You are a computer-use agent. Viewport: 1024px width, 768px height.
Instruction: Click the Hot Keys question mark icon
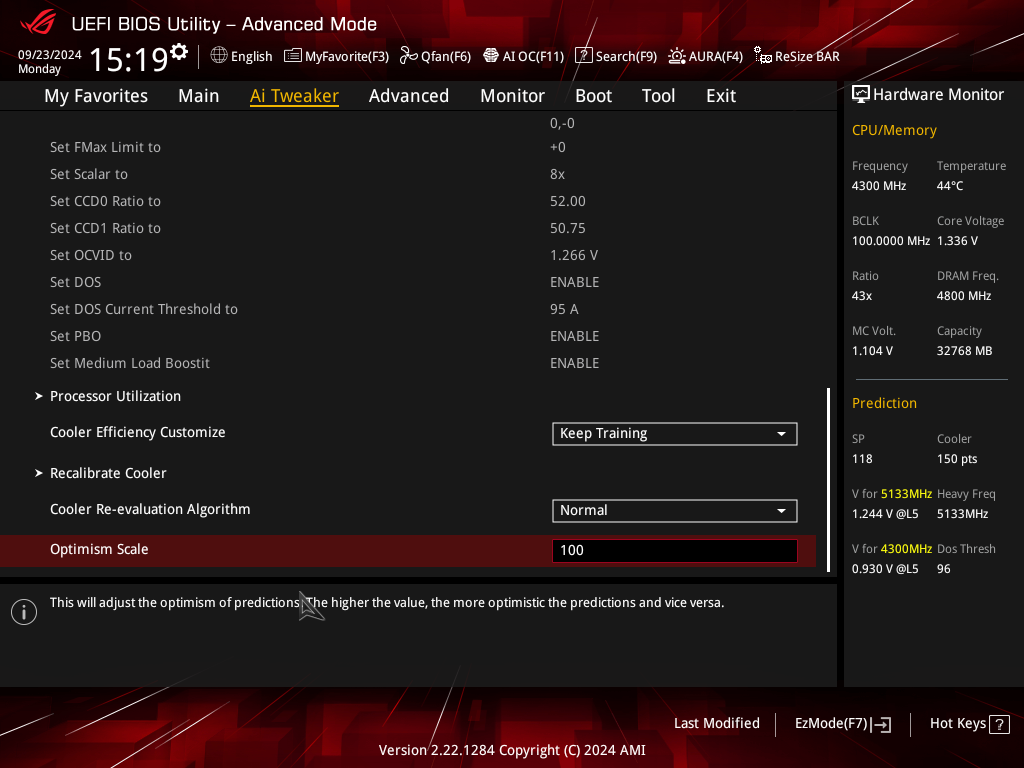[999, 724]
